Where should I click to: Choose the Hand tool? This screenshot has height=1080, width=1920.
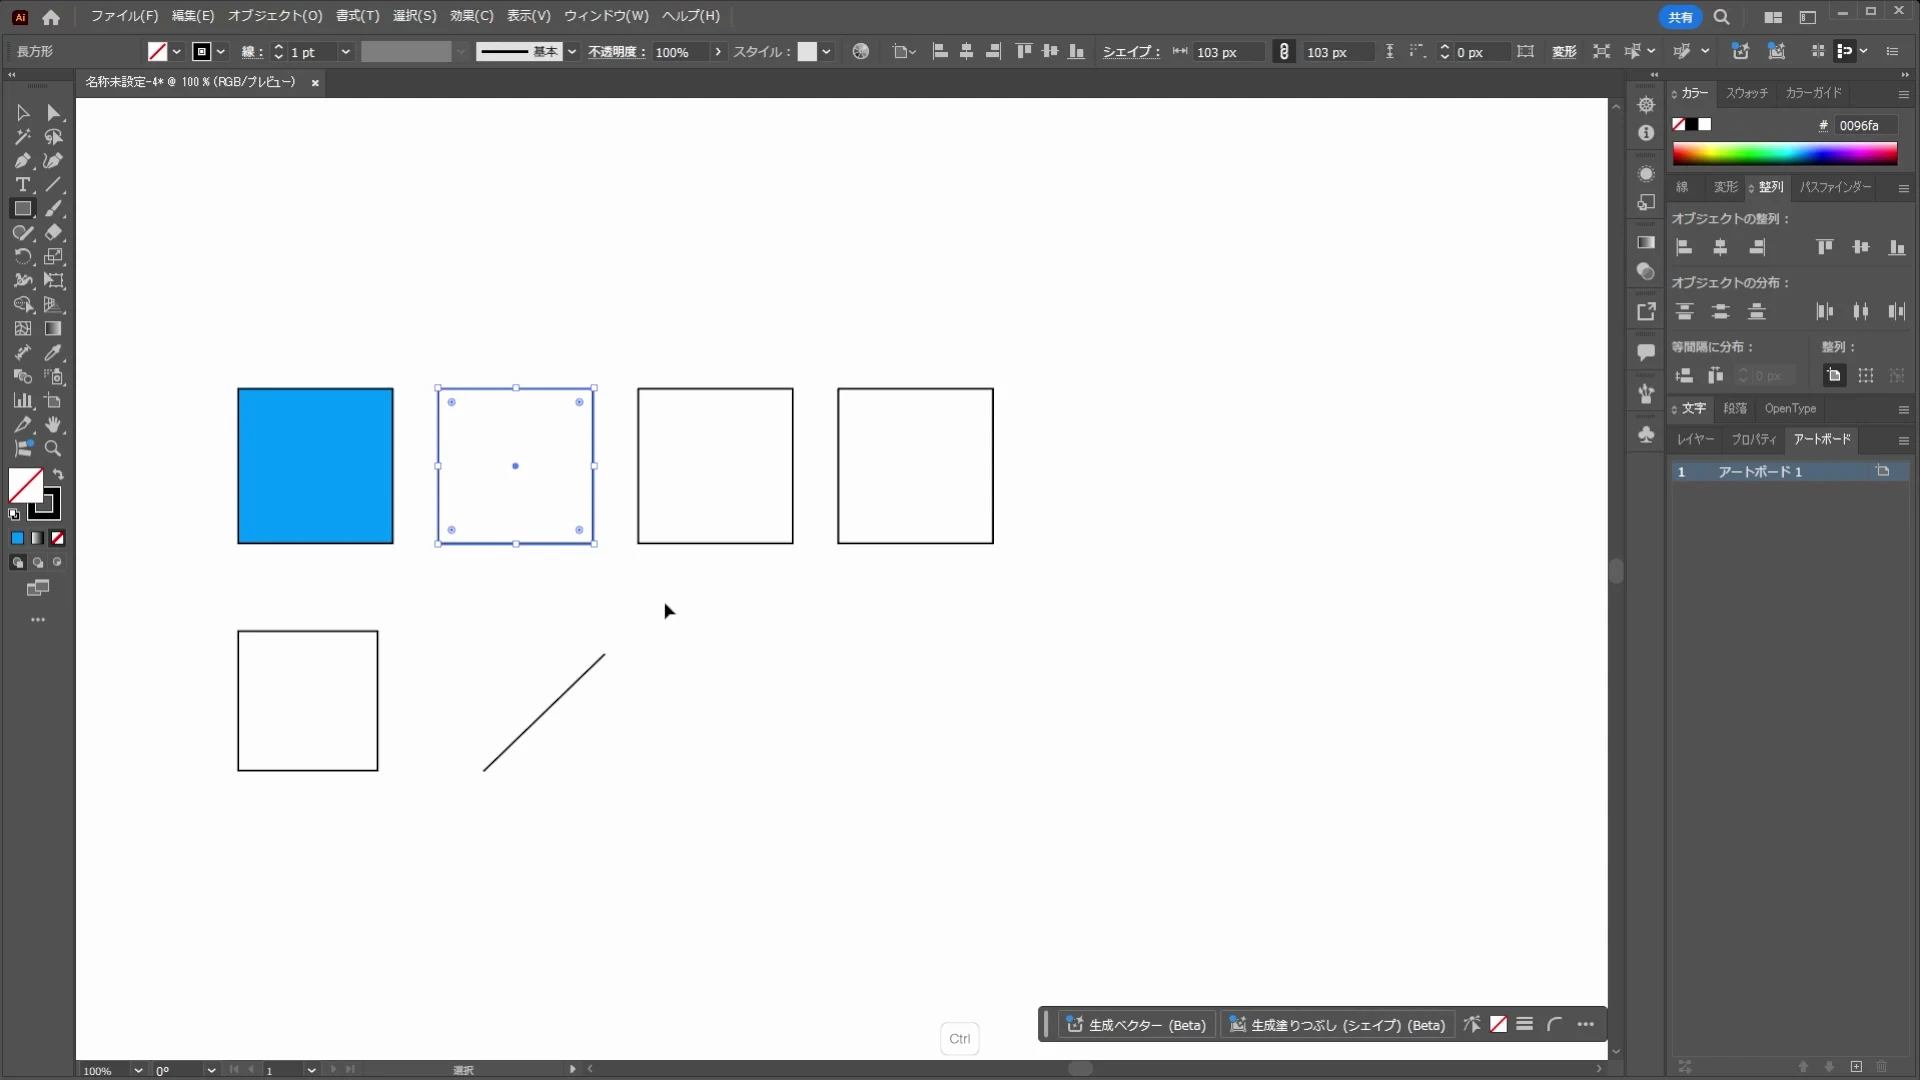54,425
